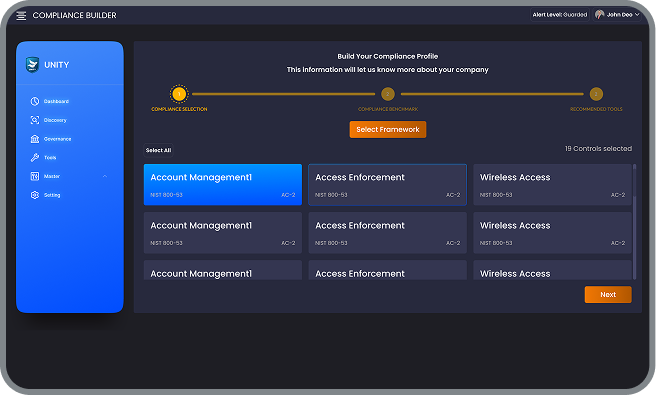
Task: Click the COMPLIANCE SELECTION step label
Action: coord(179,109)
